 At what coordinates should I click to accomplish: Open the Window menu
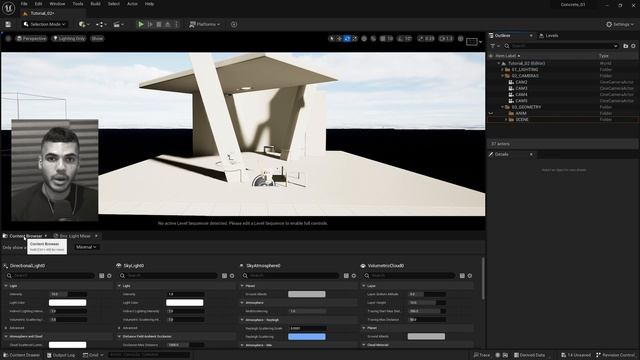point(57,4)
